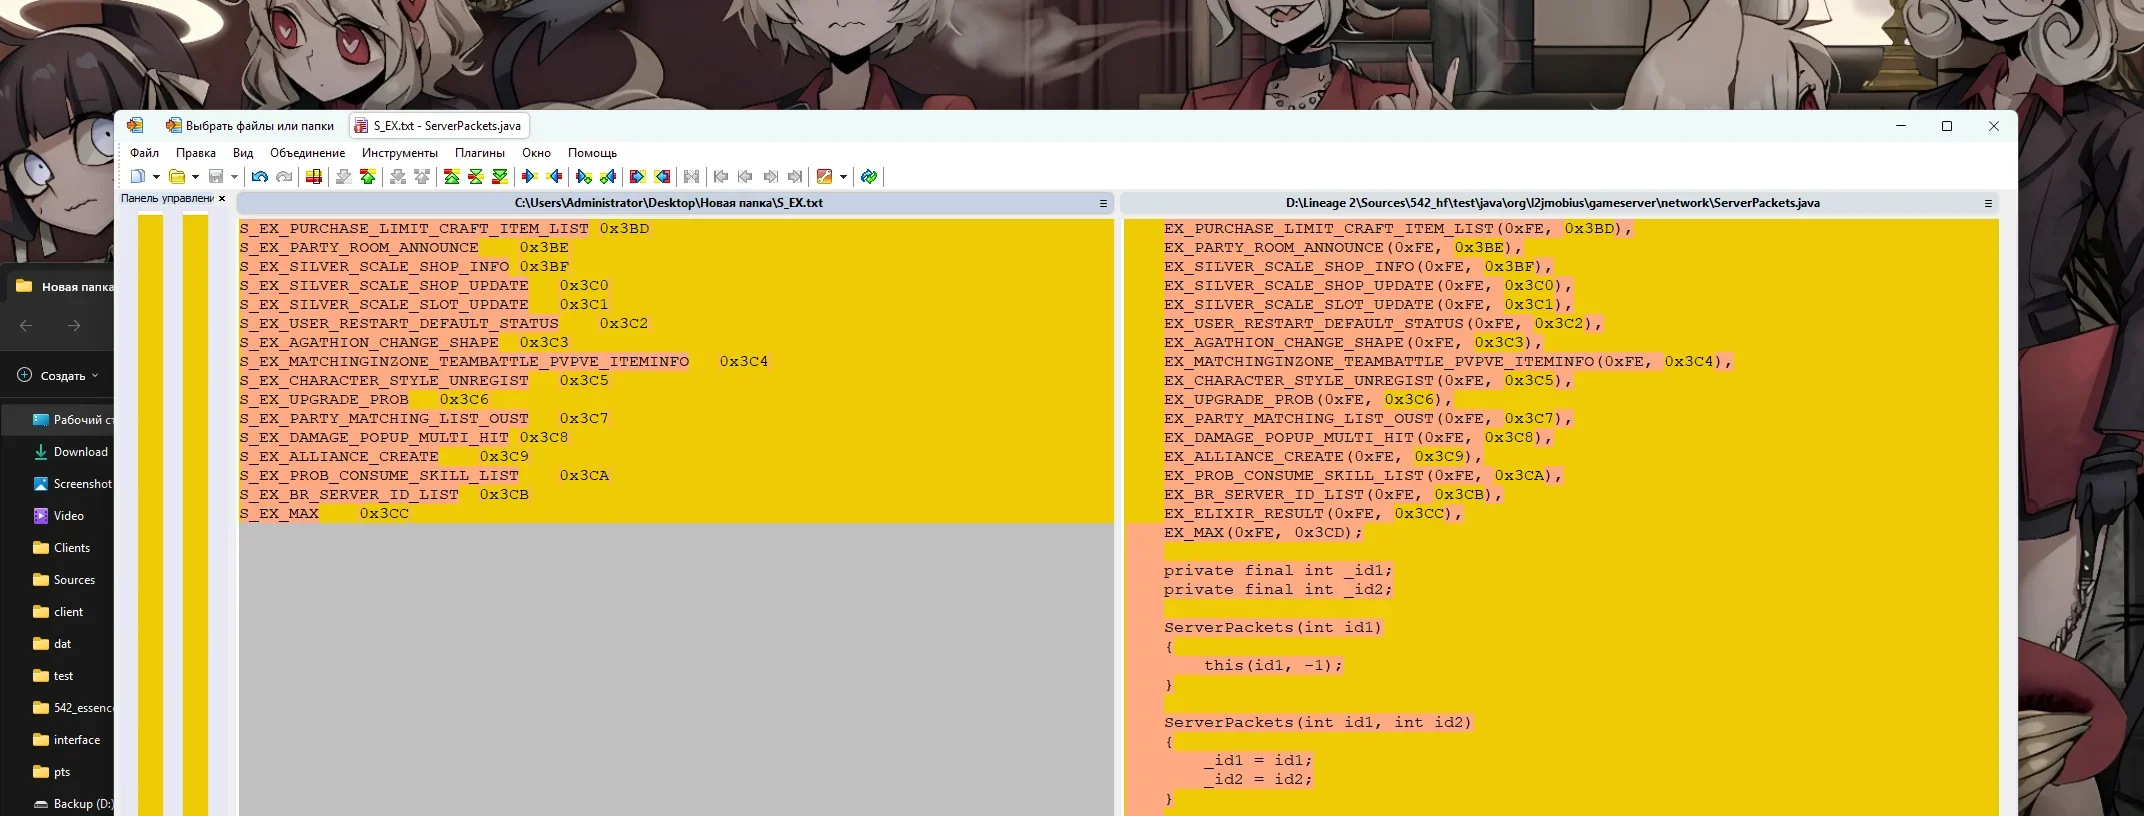Click the grayed next conflict icon
The image size is (2144, 816).
tap(398, 177)
